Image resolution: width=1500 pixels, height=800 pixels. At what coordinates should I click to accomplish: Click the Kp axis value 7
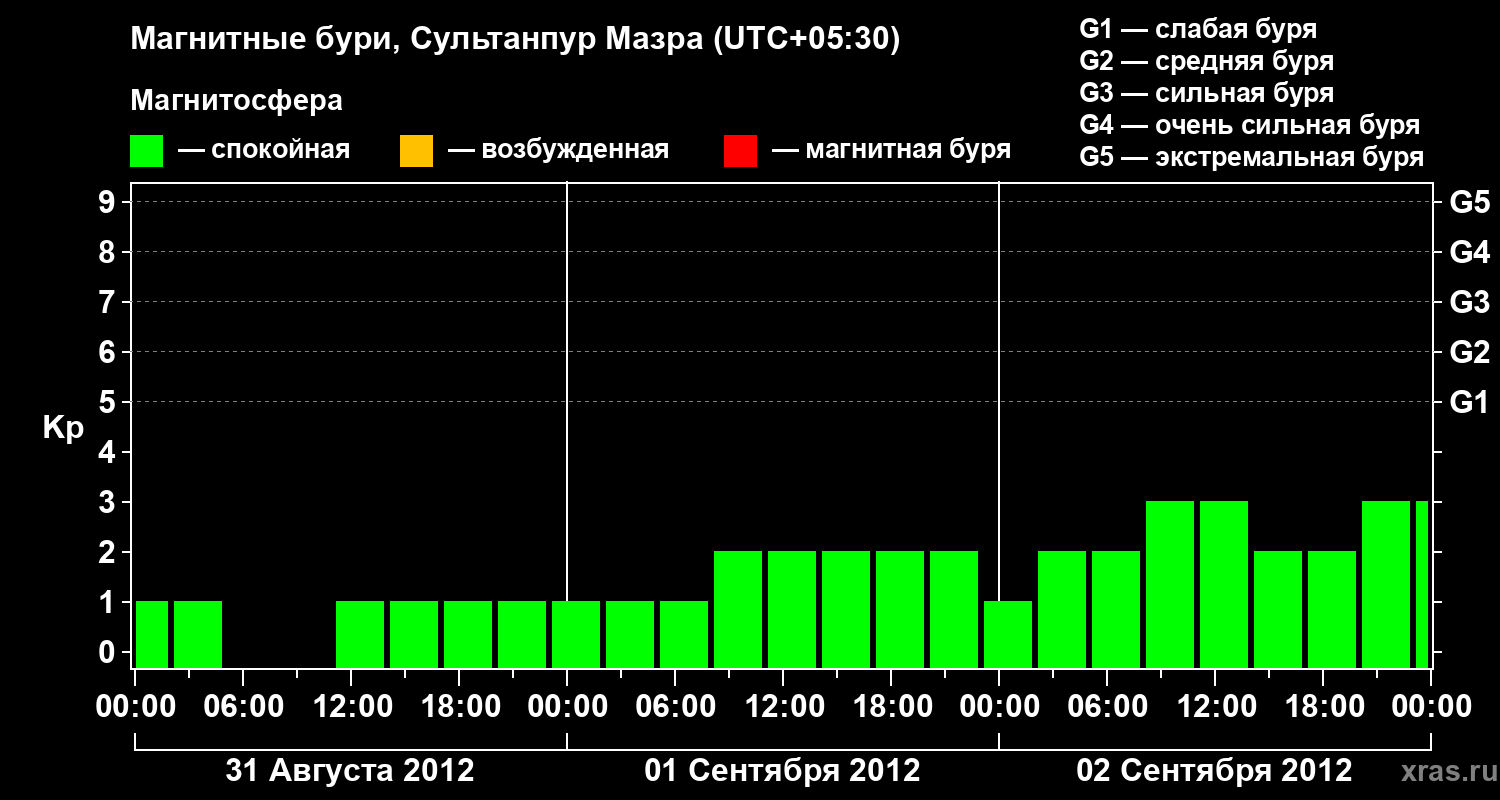click(109, 303)
